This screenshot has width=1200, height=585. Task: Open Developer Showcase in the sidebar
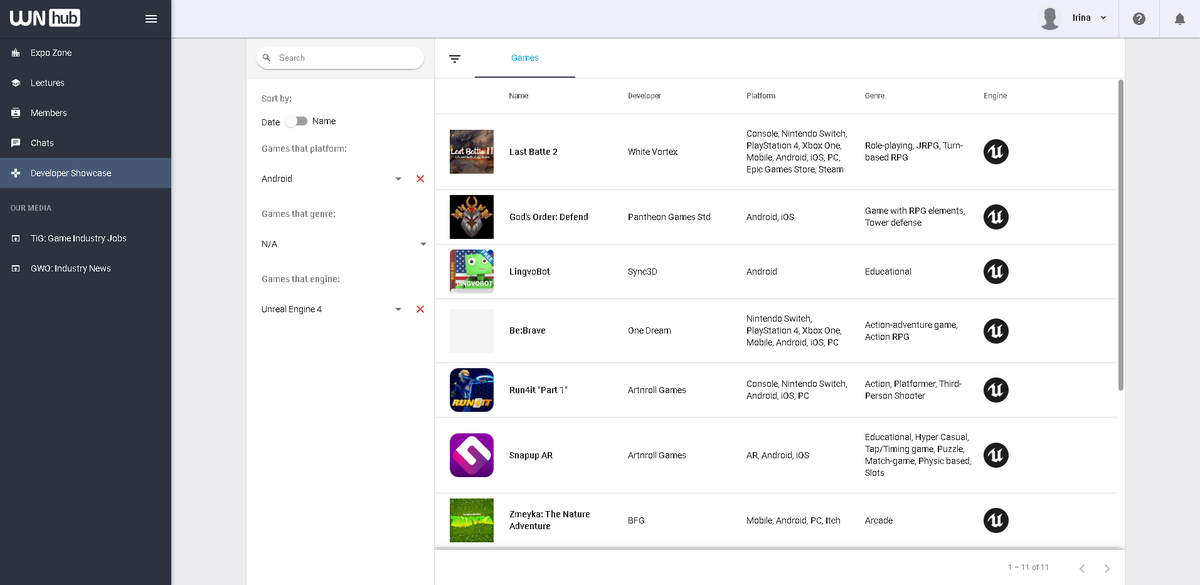pyautogui.click(x=71, y=173)
